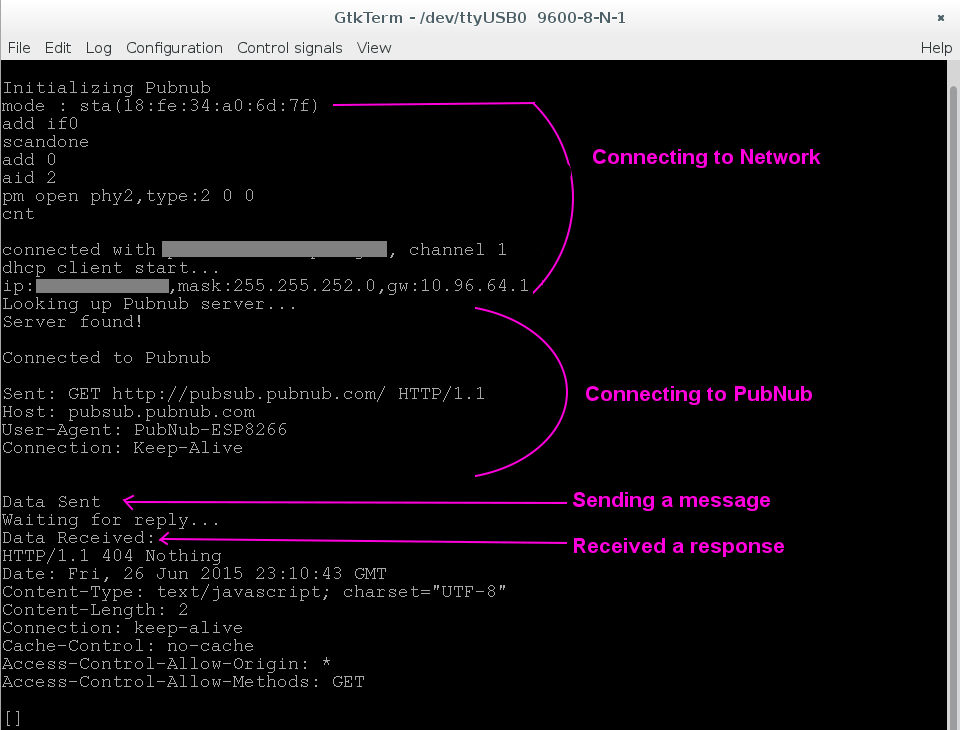960x730 pixels.
Task: Click the '[]' response body line
Action: 13,718
